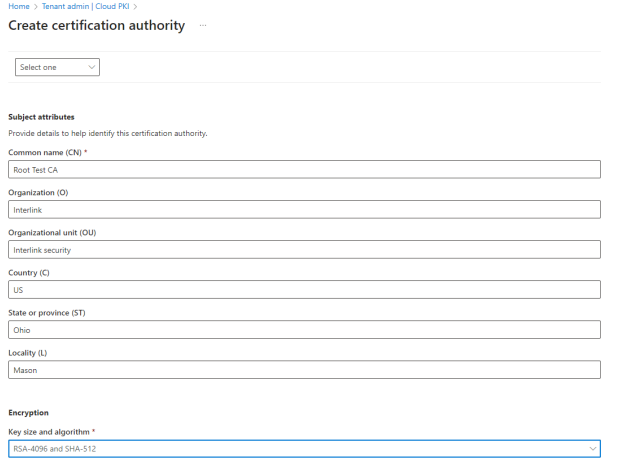Open the more options ellipsis beside the title
Viewport: 625px width, 476px height.
pos(203,26)
